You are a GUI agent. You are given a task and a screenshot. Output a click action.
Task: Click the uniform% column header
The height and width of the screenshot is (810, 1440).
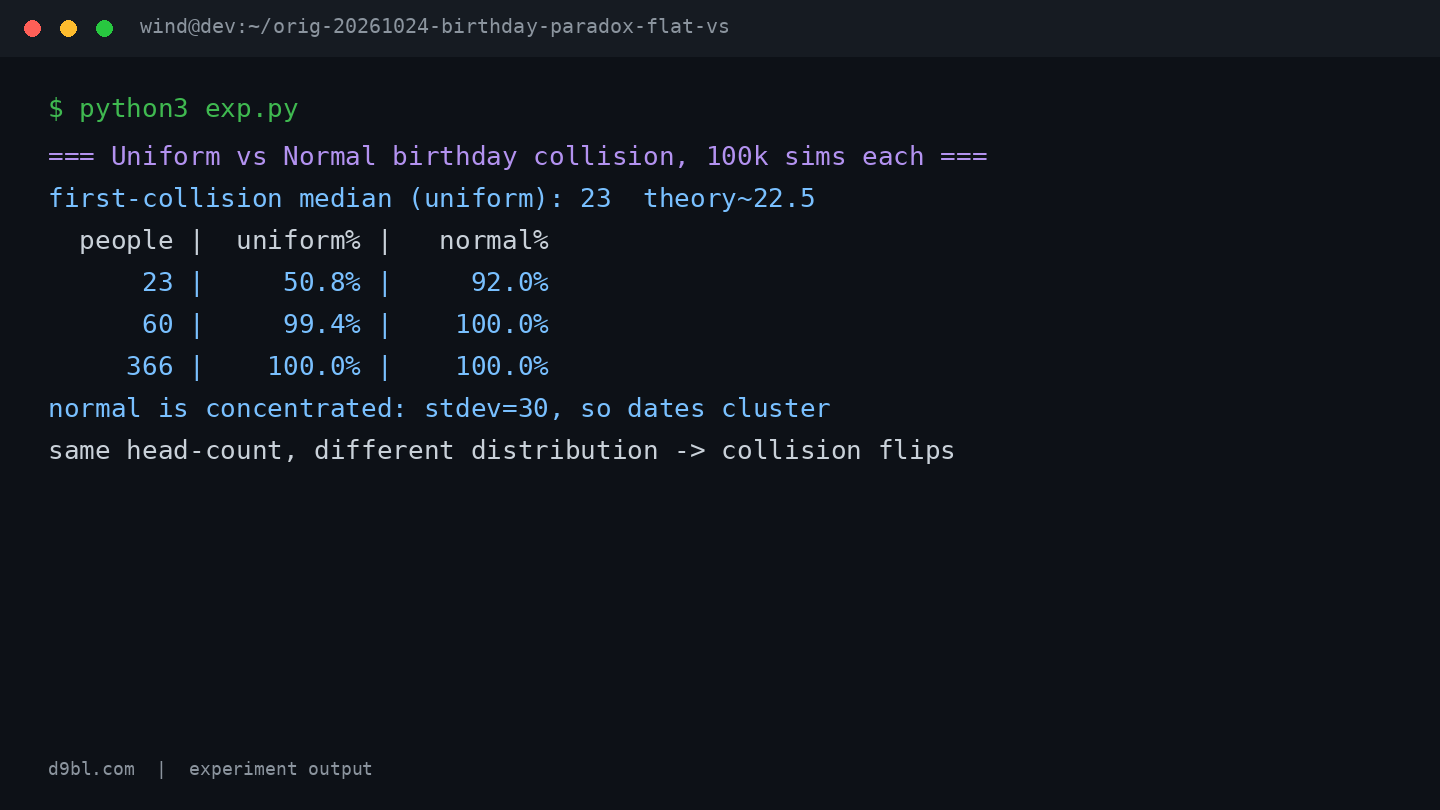298,240
